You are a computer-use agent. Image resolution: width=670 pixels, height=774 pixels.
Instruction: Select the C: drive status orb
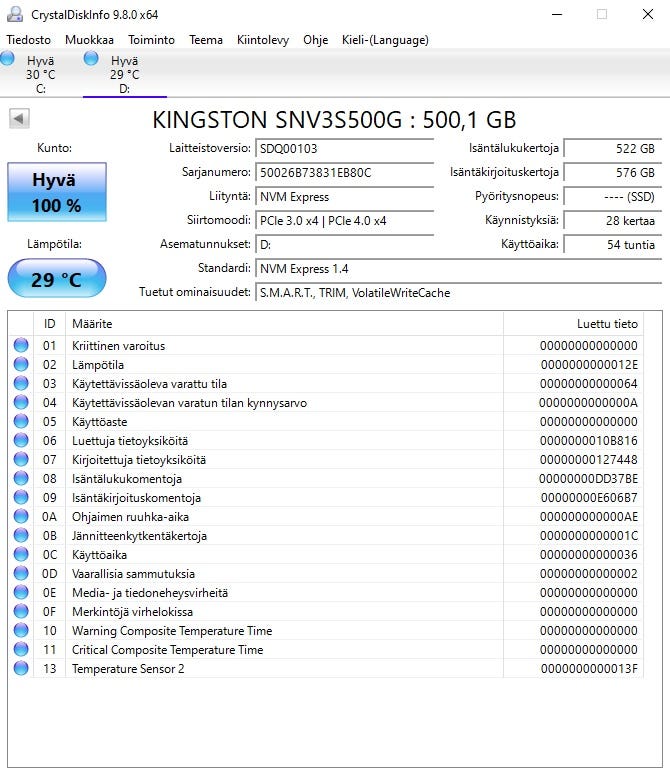point(8,60)
